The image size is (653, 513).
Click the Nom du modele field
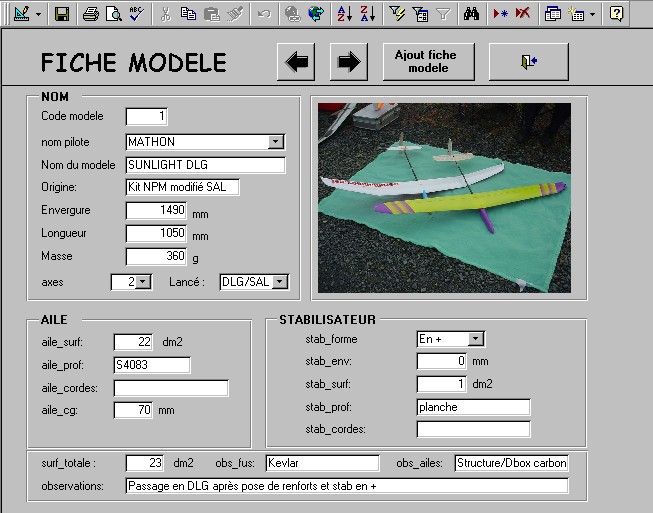205,165
